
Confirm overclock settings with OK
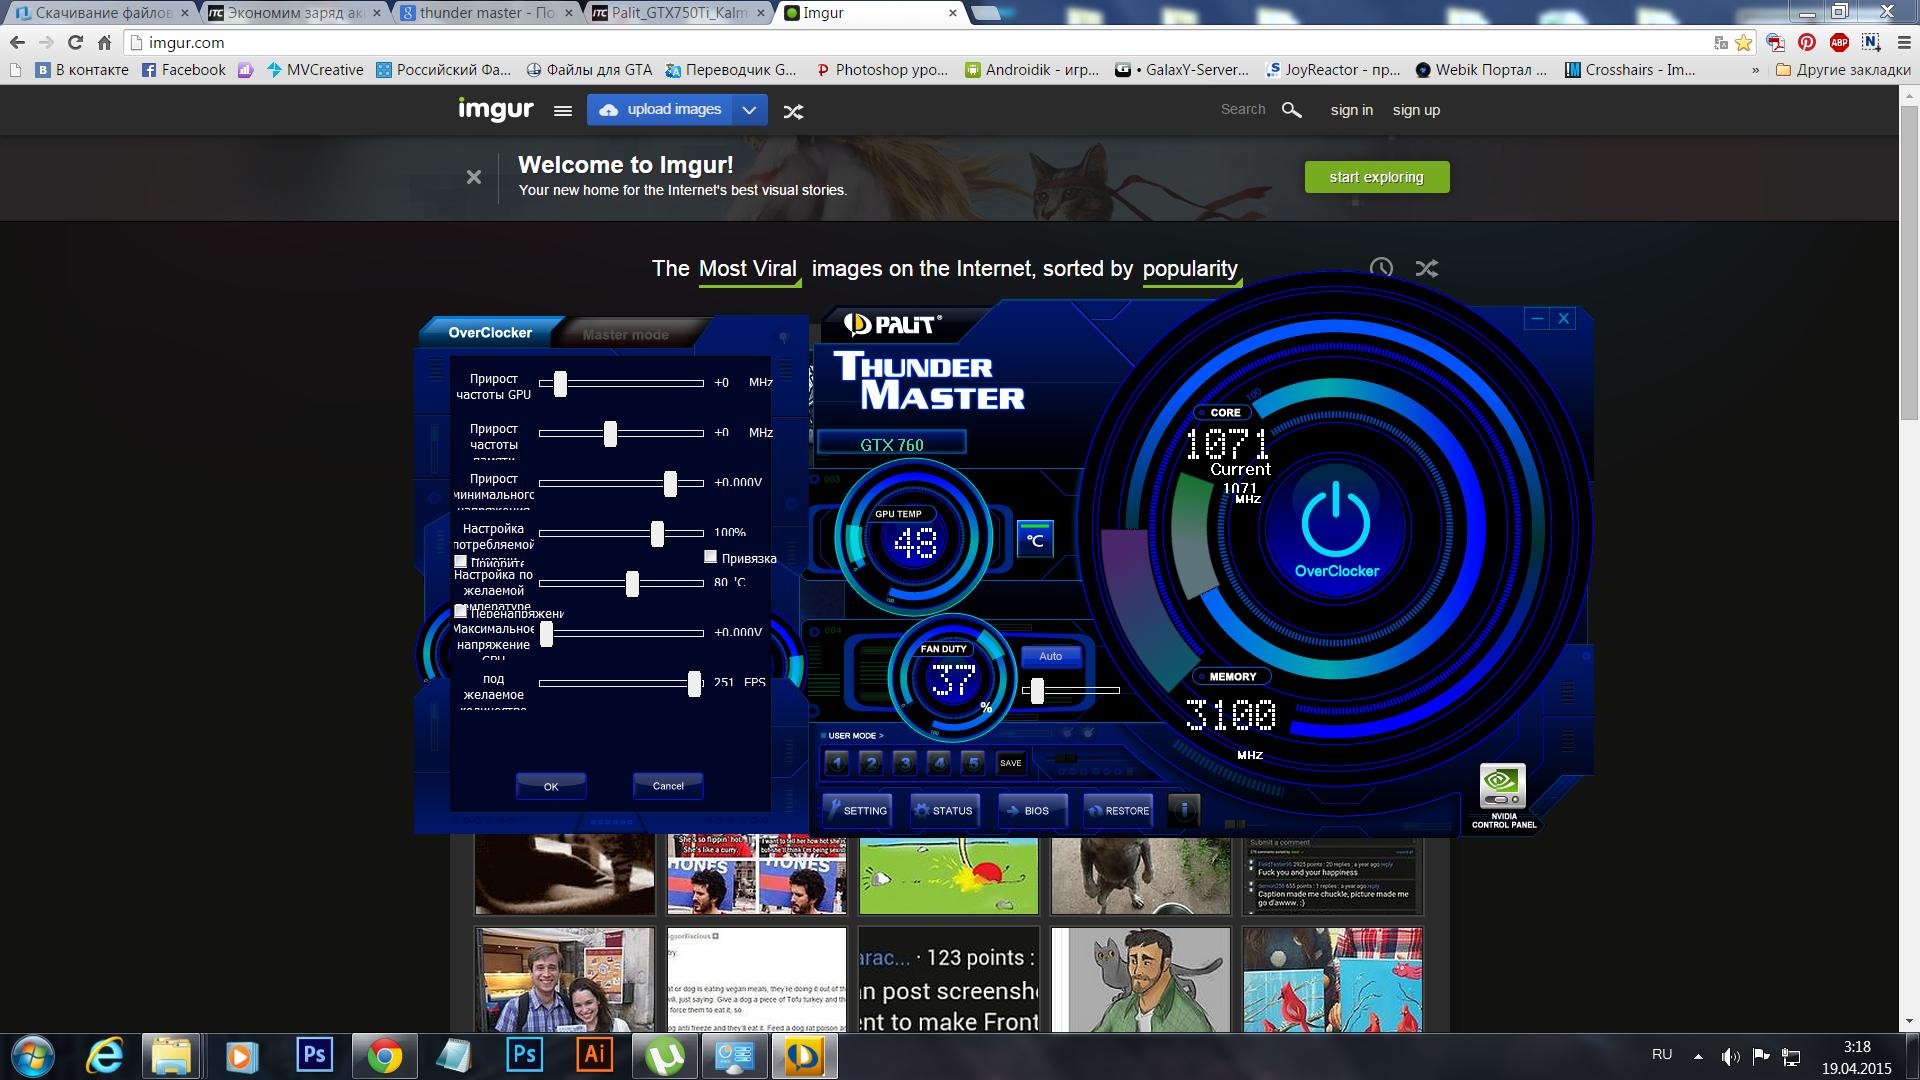point(551,786)
